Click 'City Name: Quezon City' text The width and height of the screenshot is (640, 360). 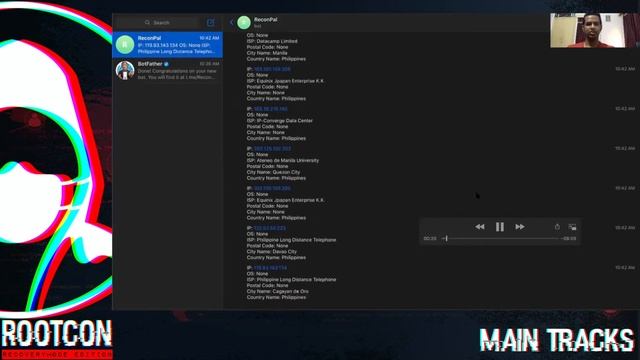[273, 172]
